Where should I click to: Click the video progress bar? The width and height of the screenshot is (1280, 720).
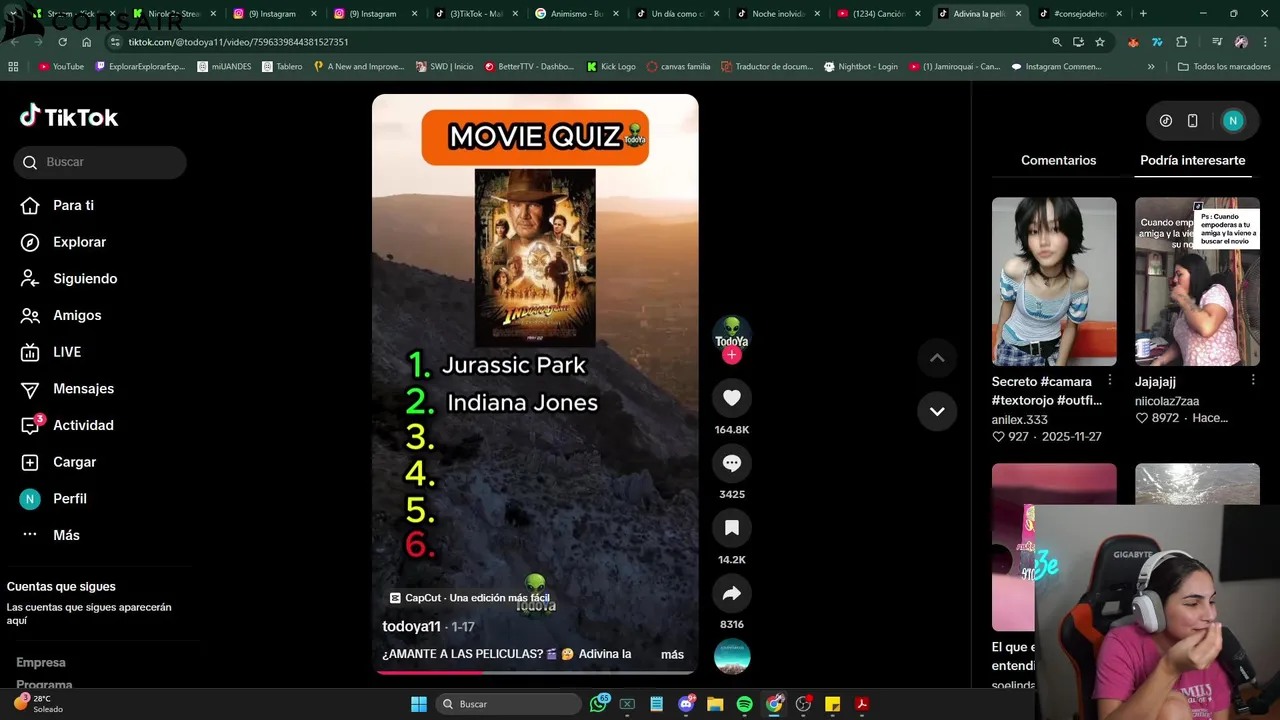pos(535,672)
